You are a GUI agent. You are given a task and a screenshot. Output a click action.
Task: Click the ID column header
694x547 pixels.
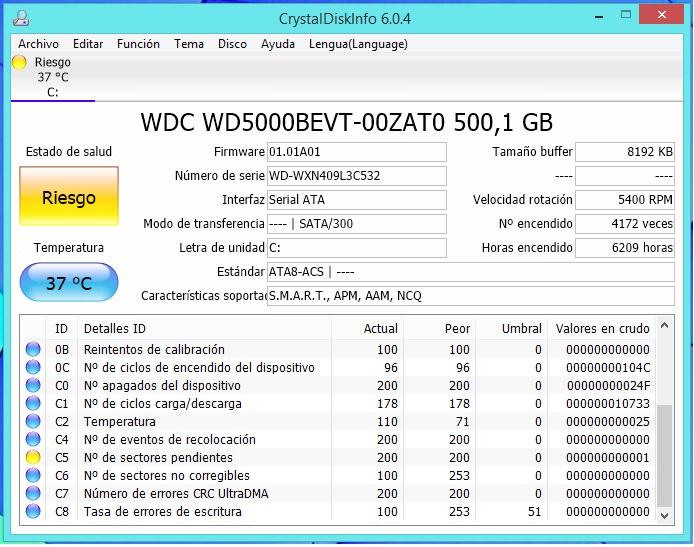(x=61, y=328)
